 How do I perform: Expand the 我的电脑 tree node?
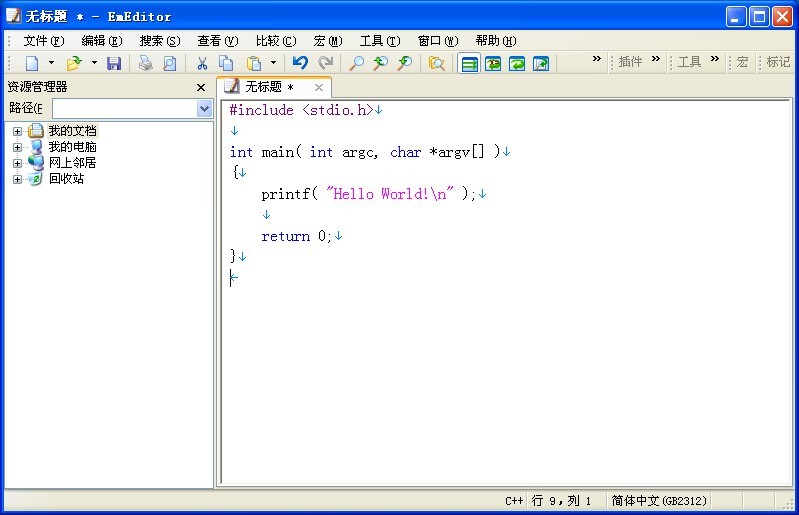click(17, 147)
